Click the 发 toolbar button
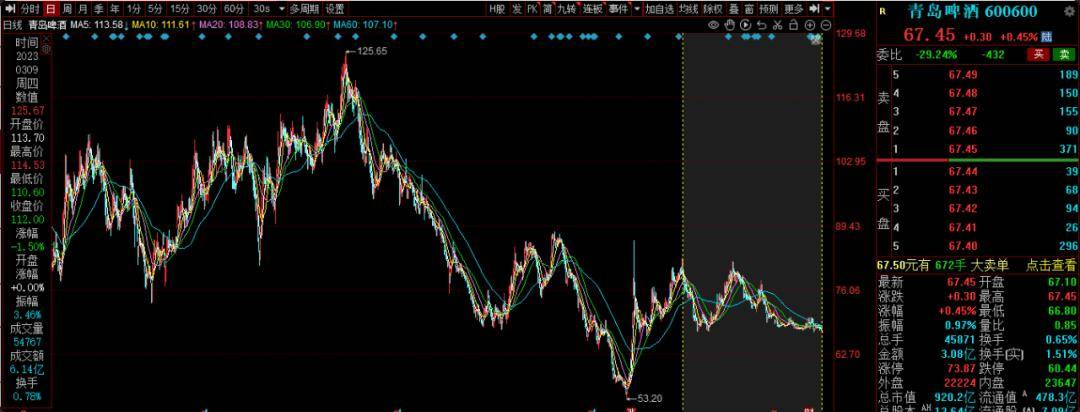Screen dimensions: 1080x412 pyautogui.click(x=517, y=9)
